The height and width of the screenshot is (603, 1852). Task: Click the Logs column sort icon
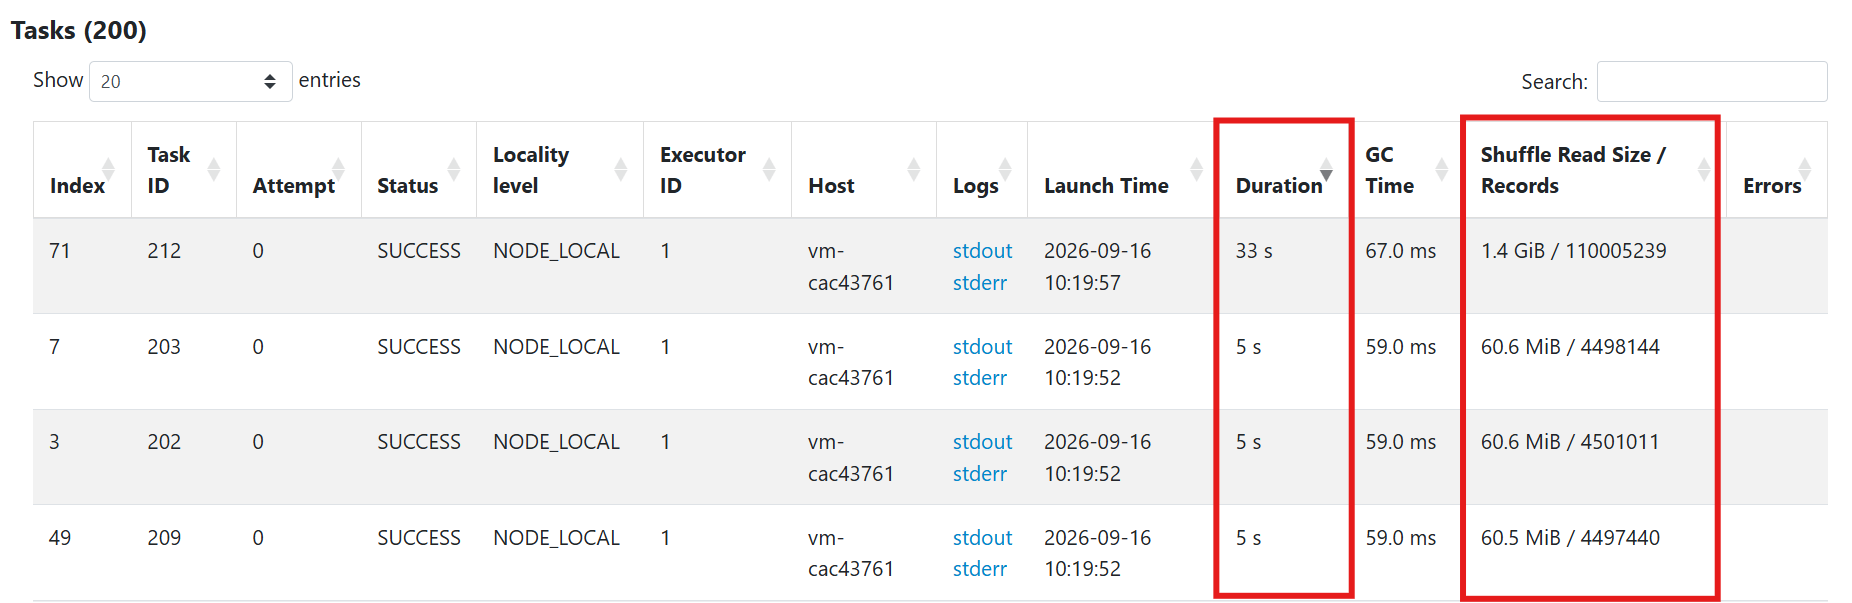click(1005, 170)
